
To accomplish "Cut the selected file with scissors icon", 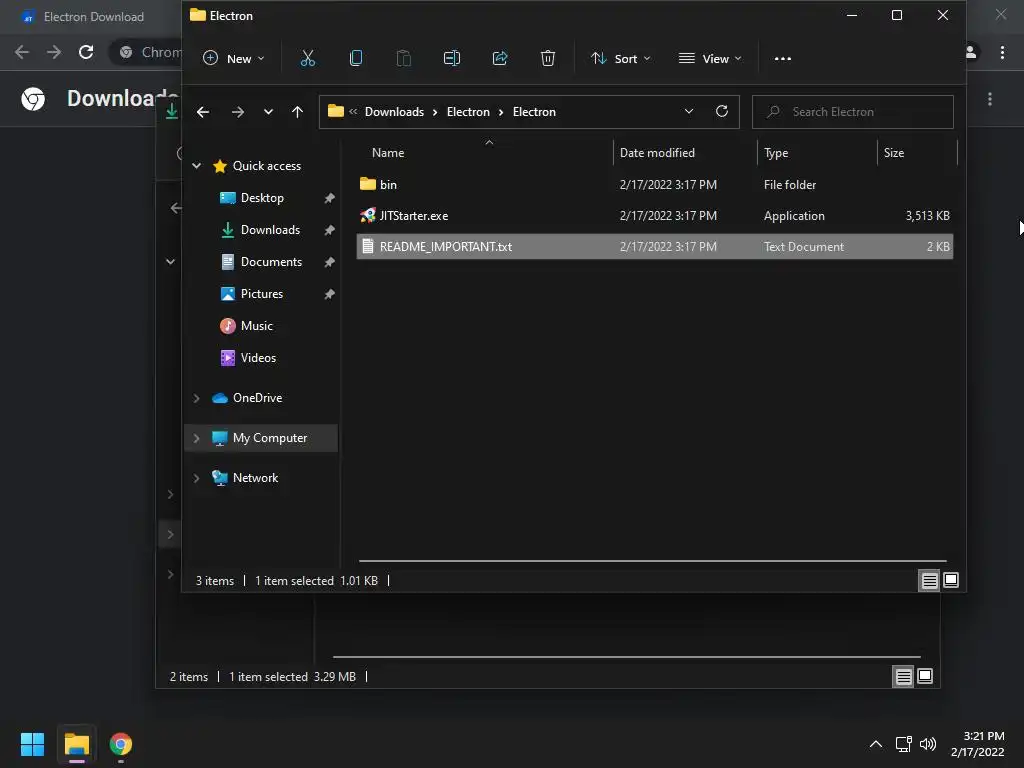I will [x=308, y=59].
